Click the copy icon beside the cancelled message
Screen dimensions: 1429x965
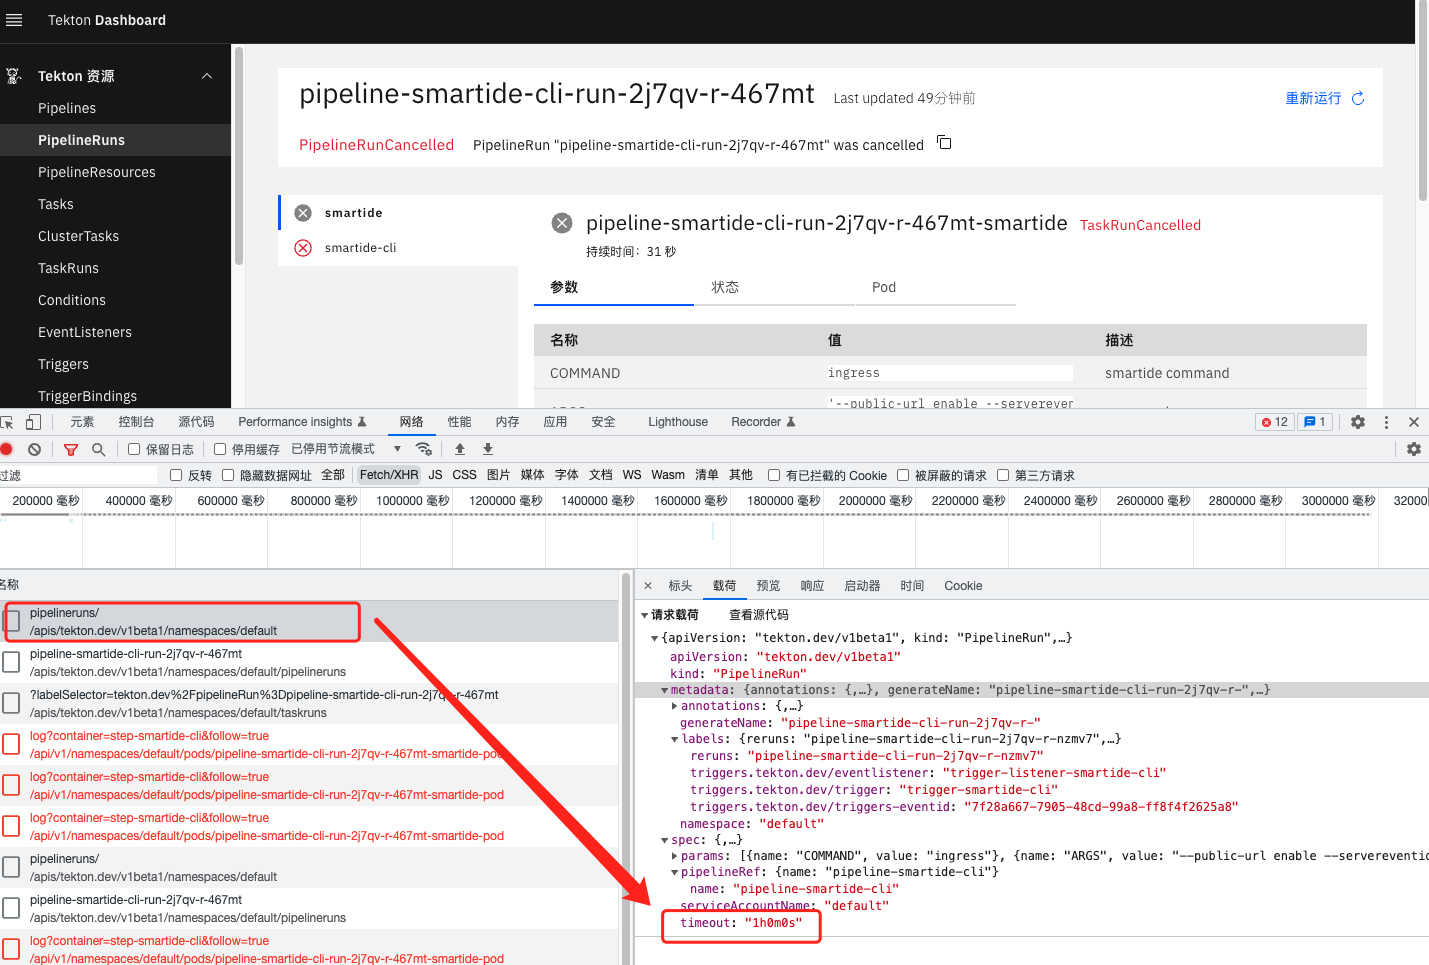pyautogui.click(x=944, y=143)
